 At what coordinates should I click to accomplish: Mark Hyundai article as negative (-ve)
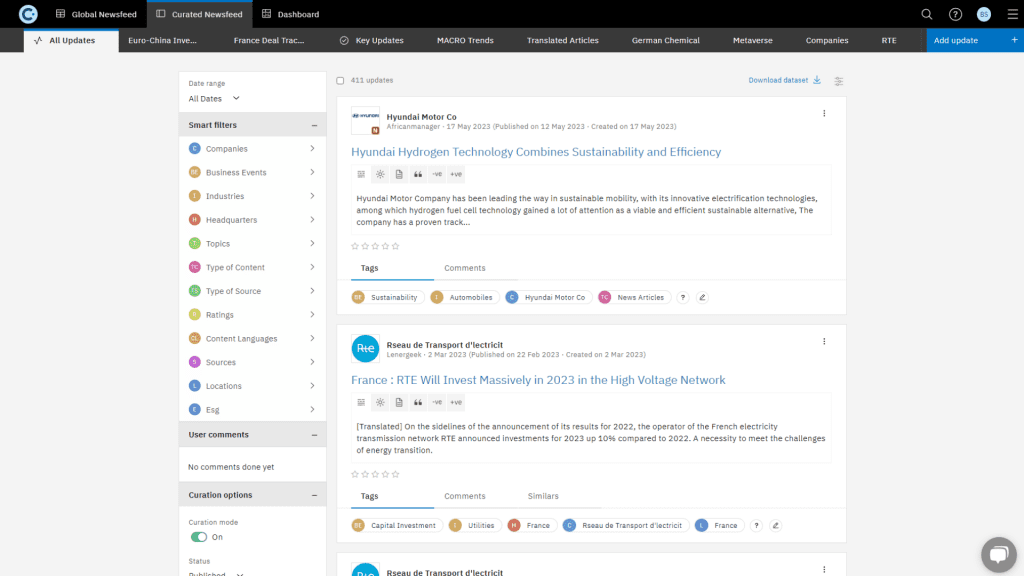click(437, 174)
